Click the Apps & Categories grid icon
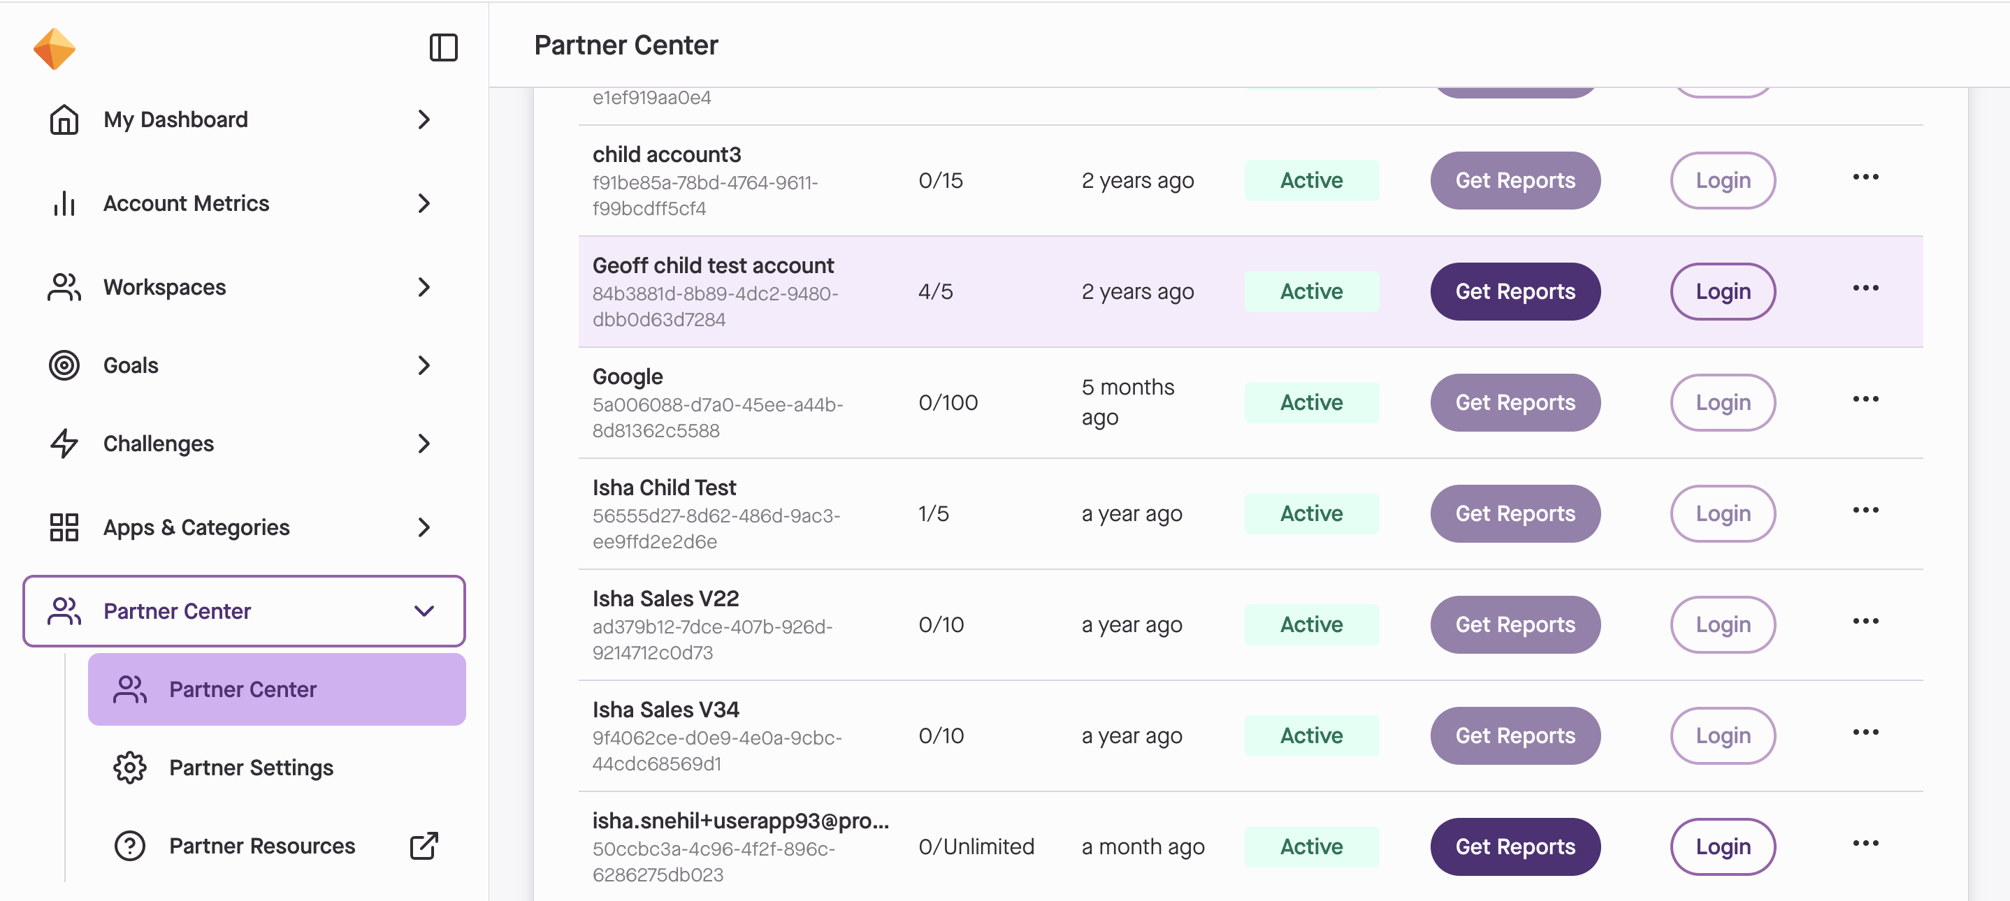The height and width of the screenshot is (901, 2010). (64, 527)
